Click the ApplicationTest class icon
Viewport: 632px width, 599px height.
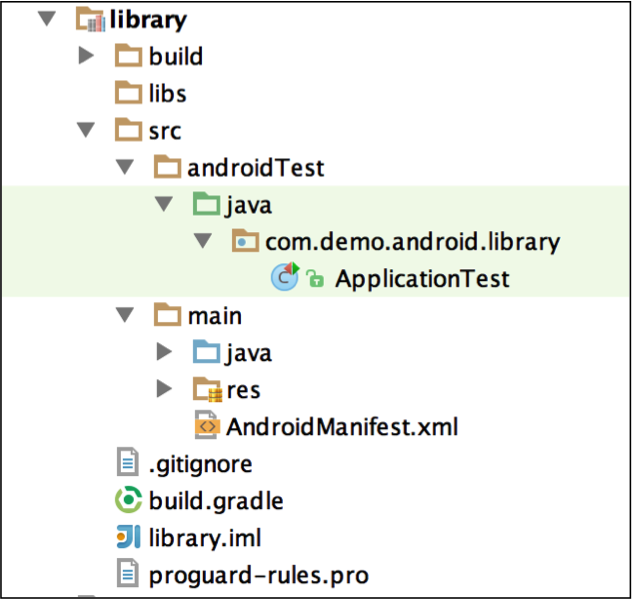click(x=285, y=278)
